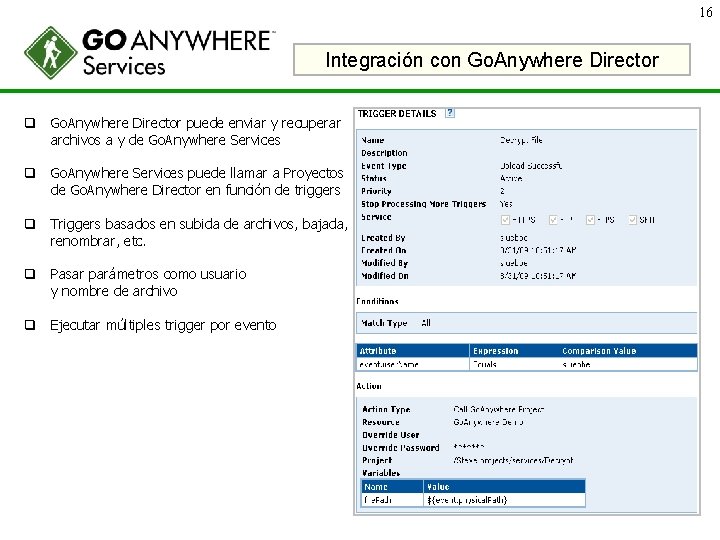Click the Variables table Value header

click(x=504, y=487)
